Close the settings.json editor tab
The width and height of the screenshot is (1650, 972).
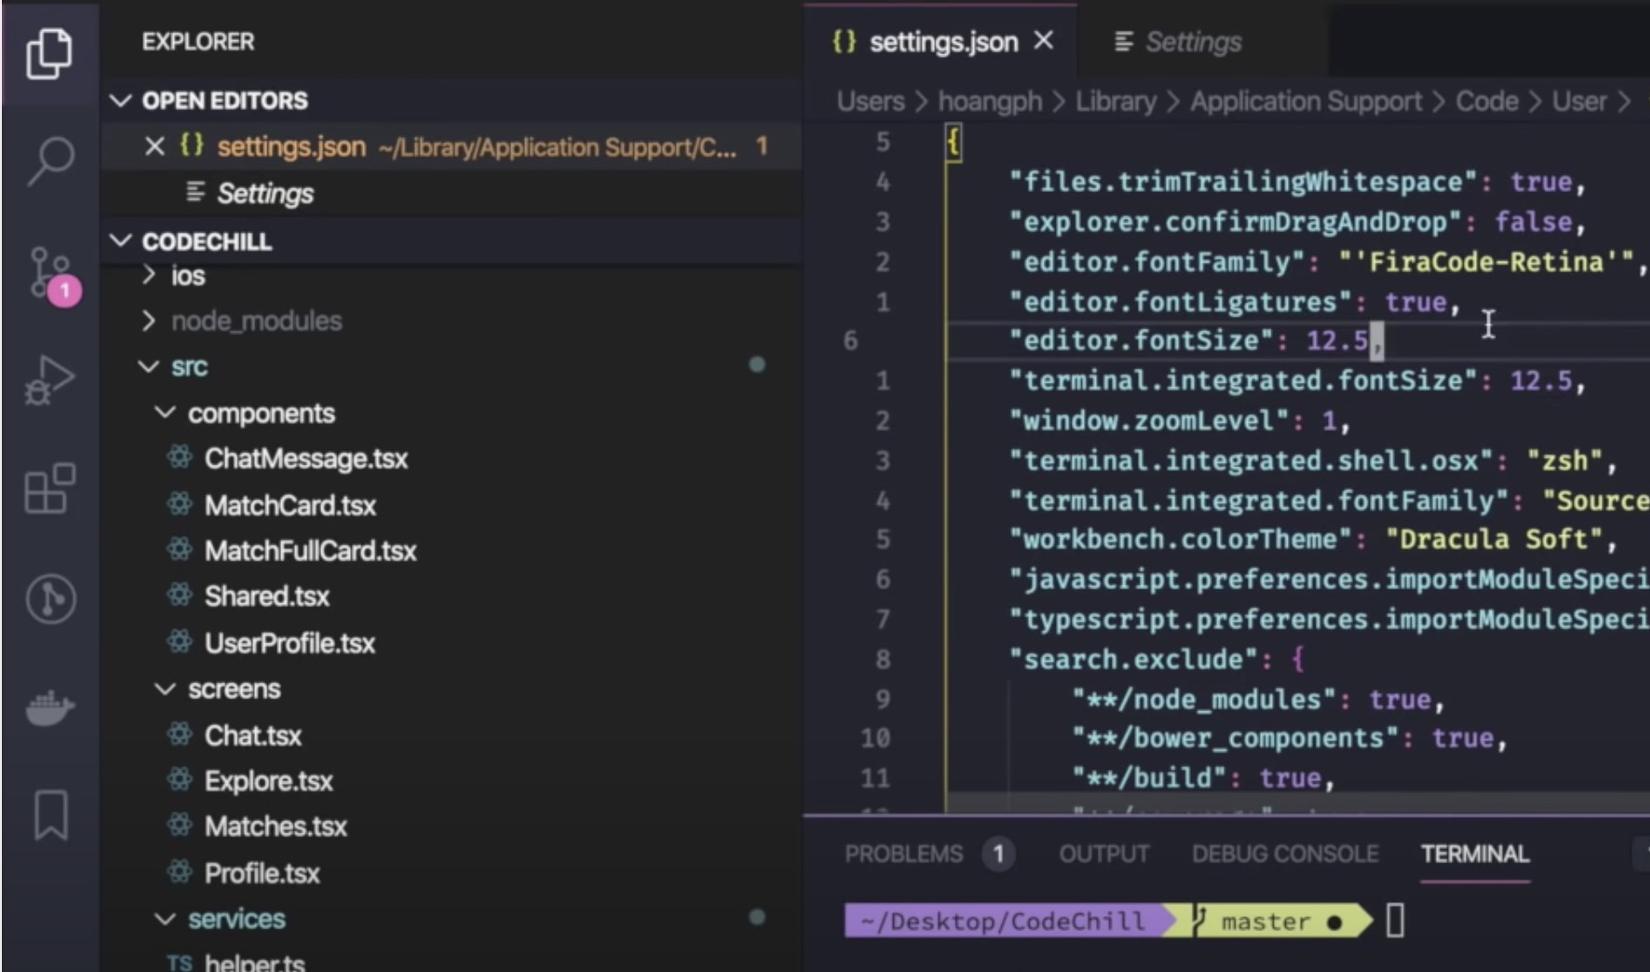tap(1044, 41)
